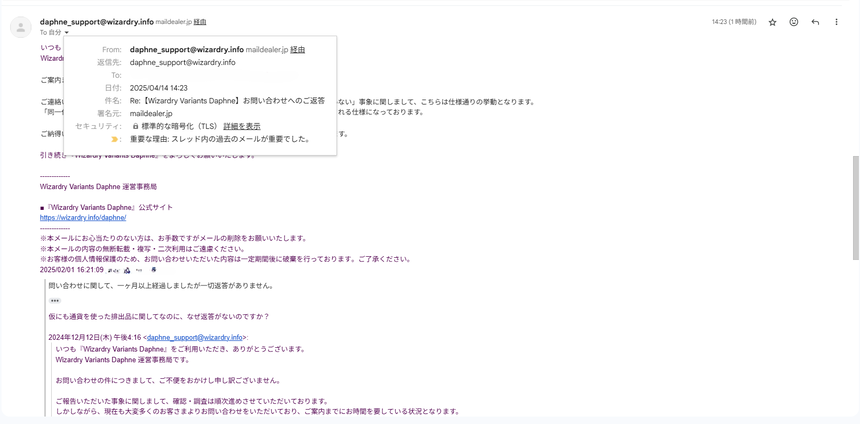
Task: Click daphne_support@wizardry.info link in quoted reply
Action: pyautogui.click(x=195, y=337)
